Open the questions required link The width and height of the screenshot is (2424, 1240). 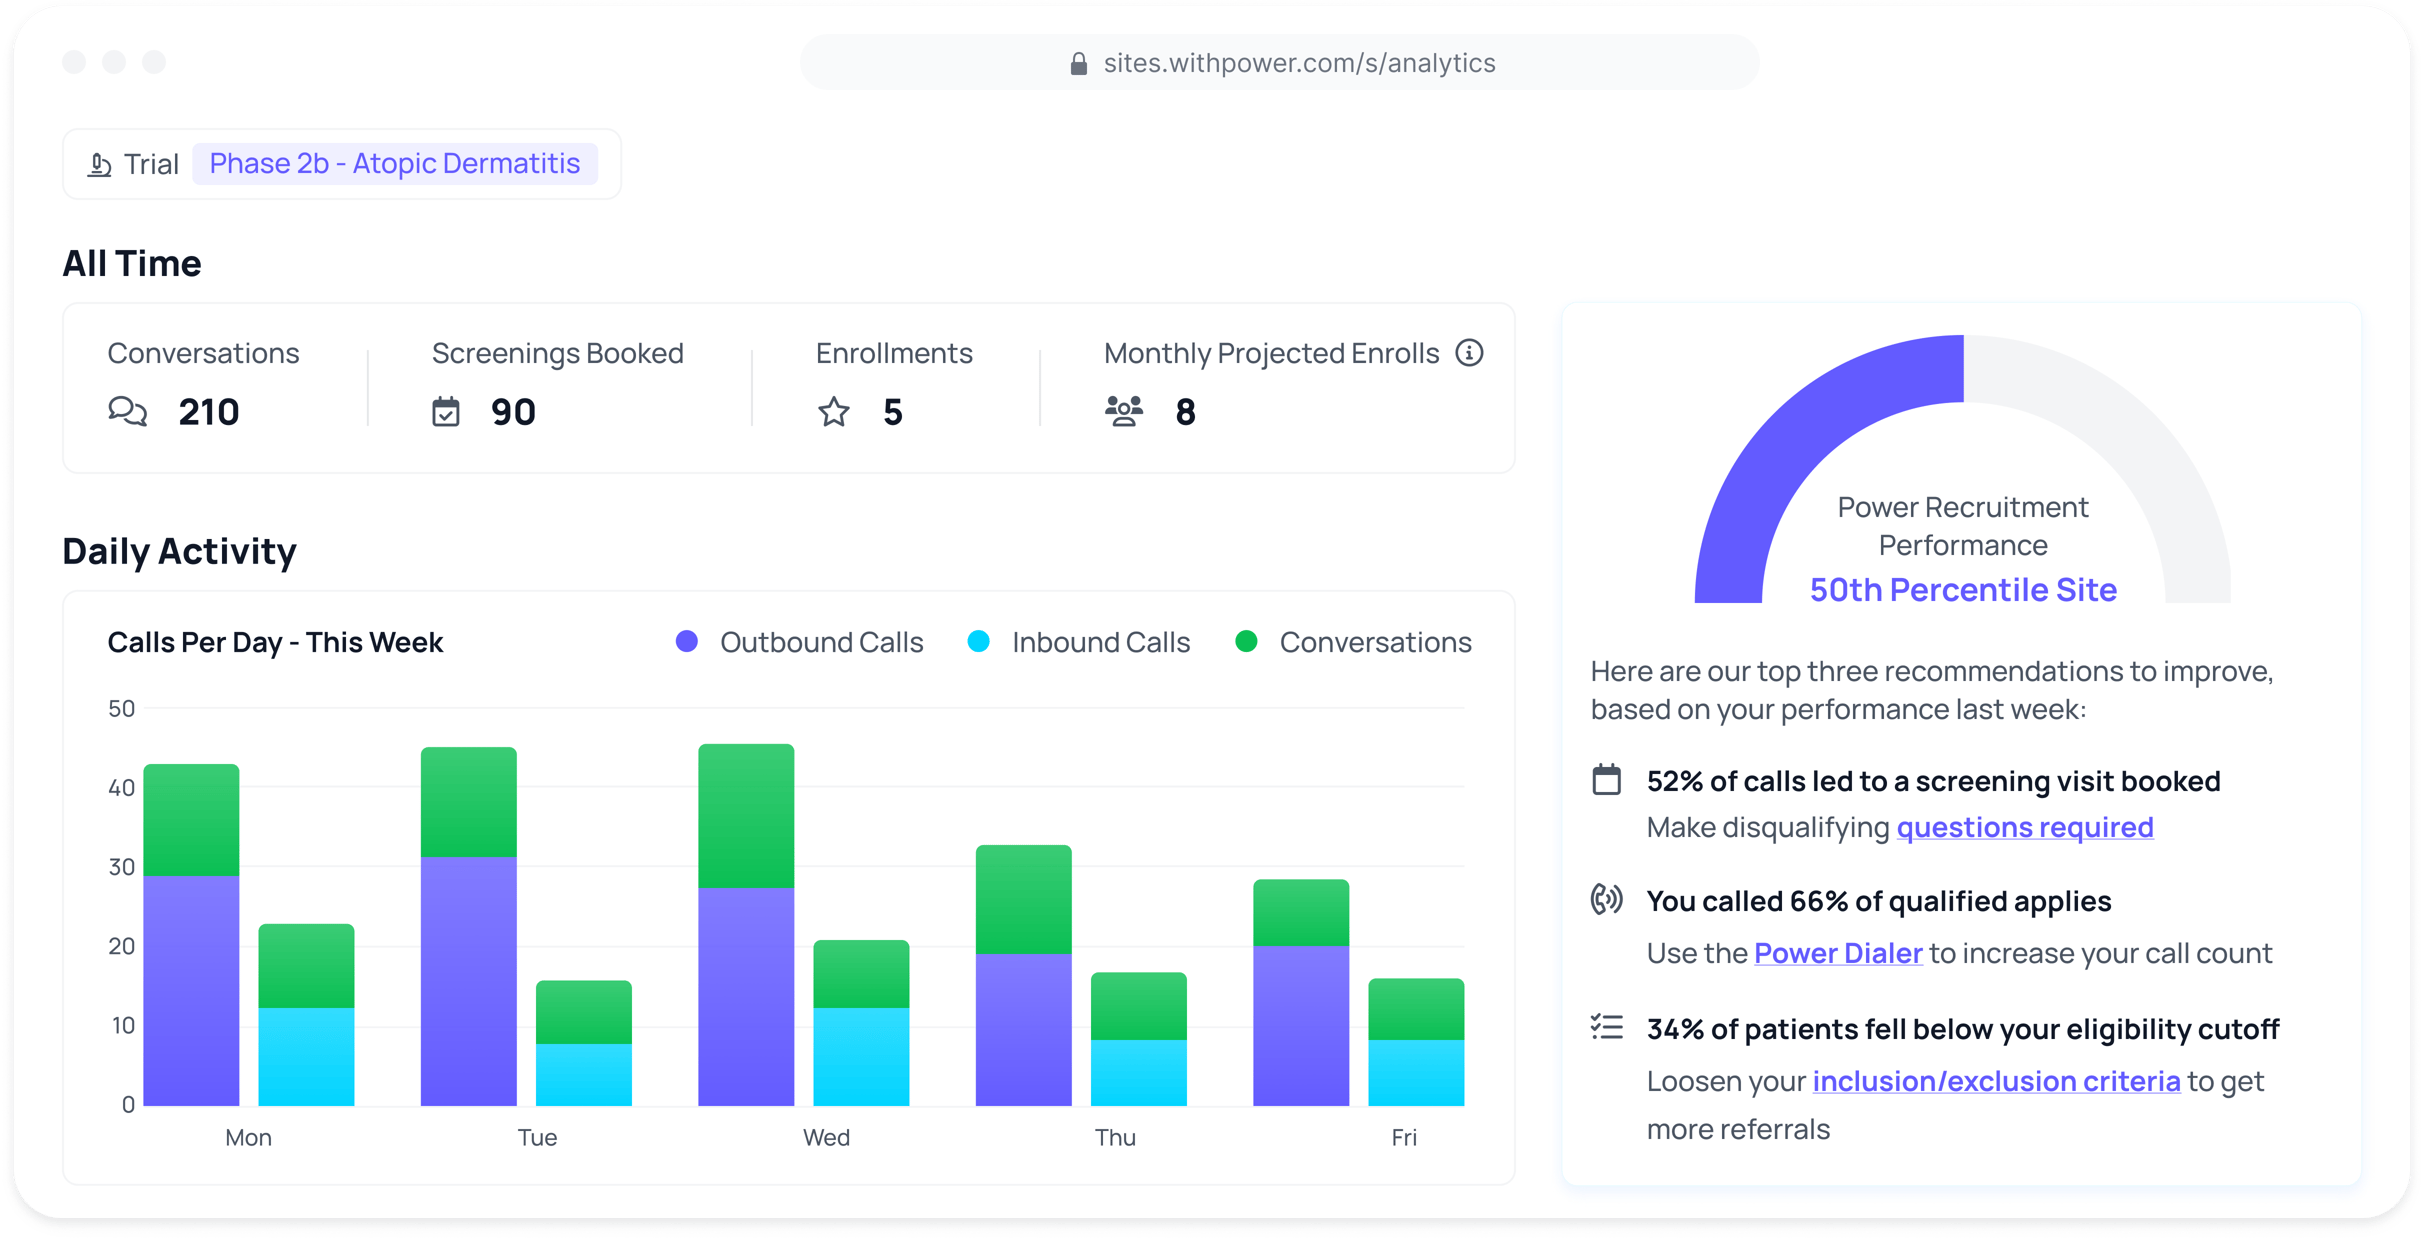click(x=2025, y=827)
